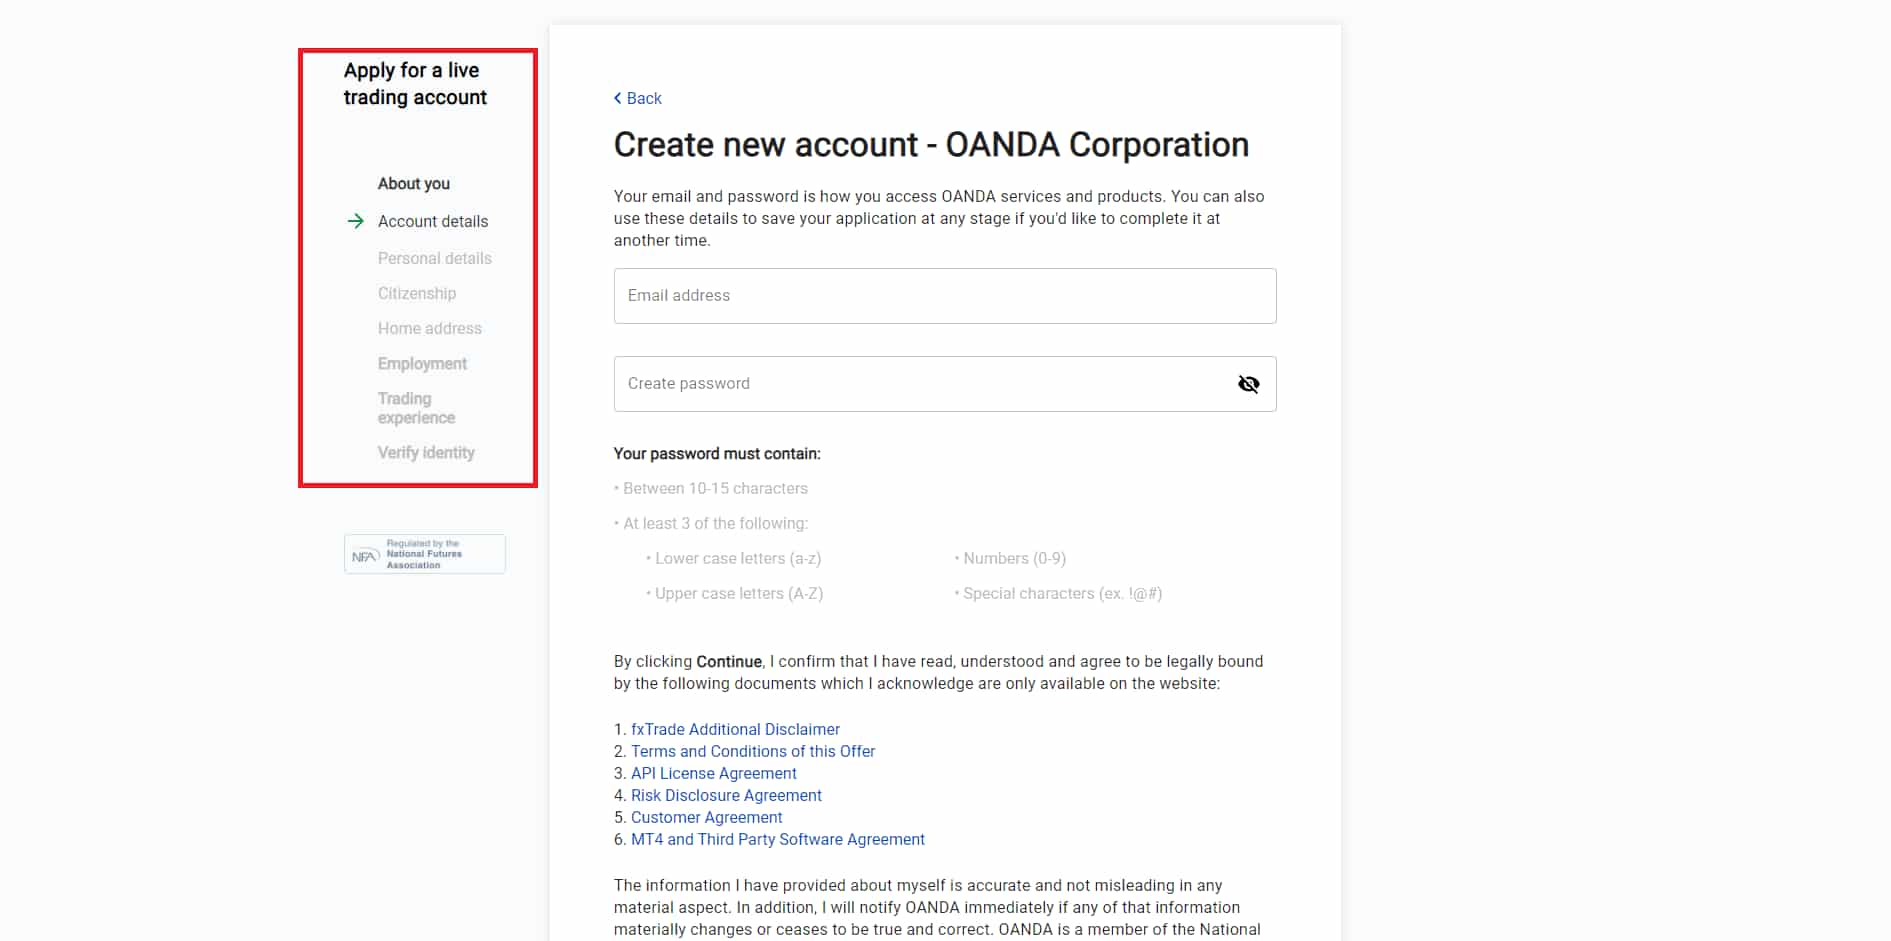
Task: Select Trading experience in the sidebar
Action: [x=416, y=408]
